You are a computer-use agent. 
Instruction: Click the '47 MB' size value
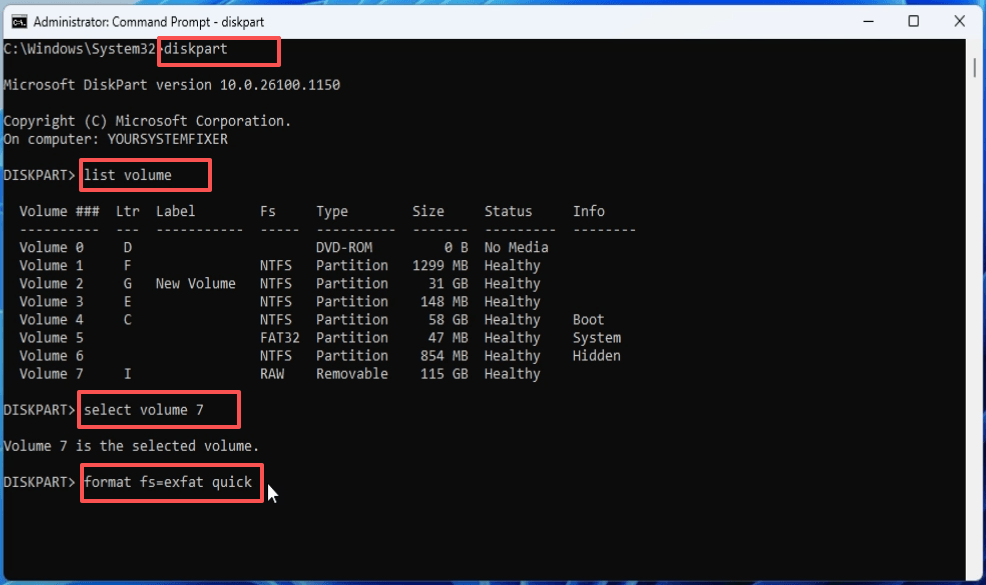(x=448, y=338)
